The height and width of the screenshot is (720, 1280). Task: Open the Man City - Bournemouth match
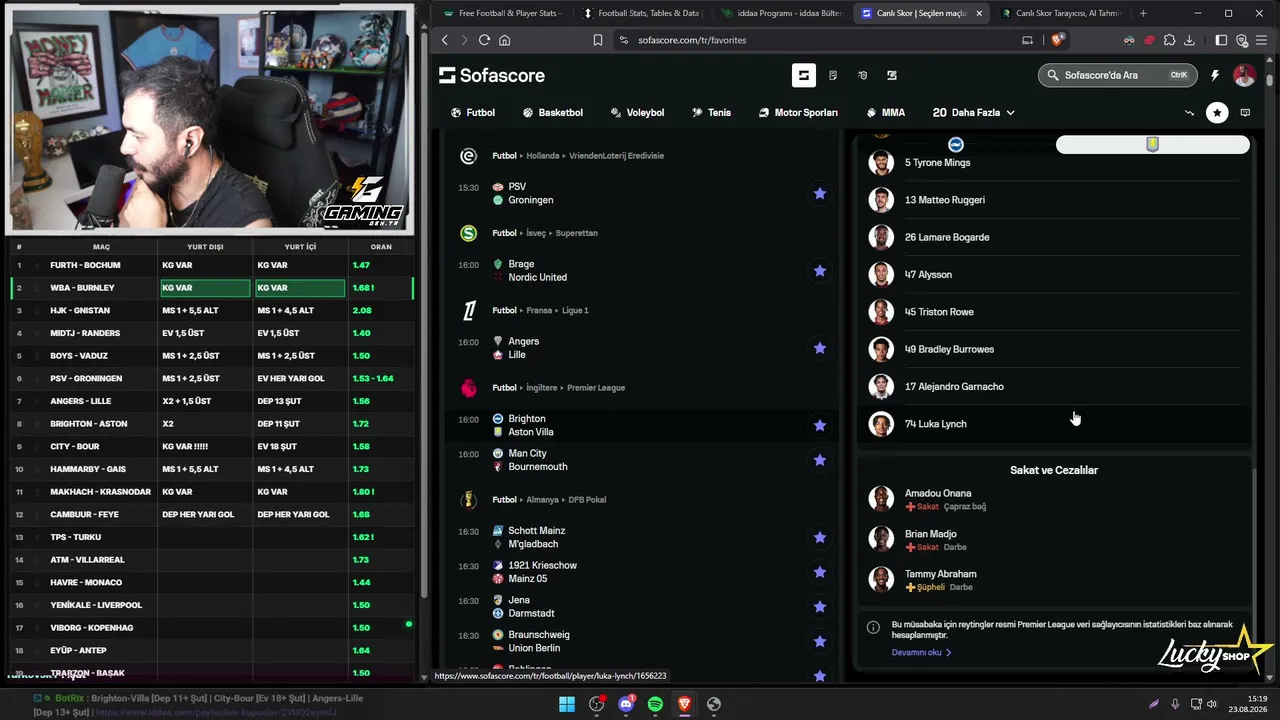[642, 460]
